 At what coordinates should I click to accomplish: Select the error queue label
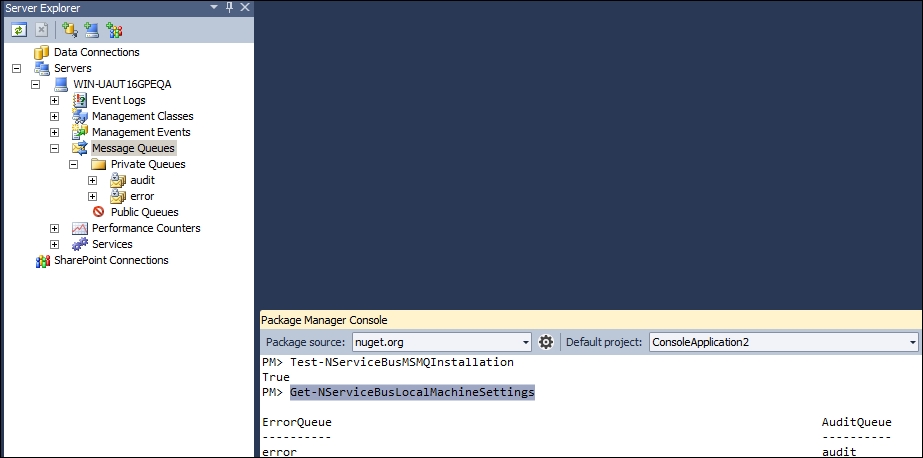point(142,196)
